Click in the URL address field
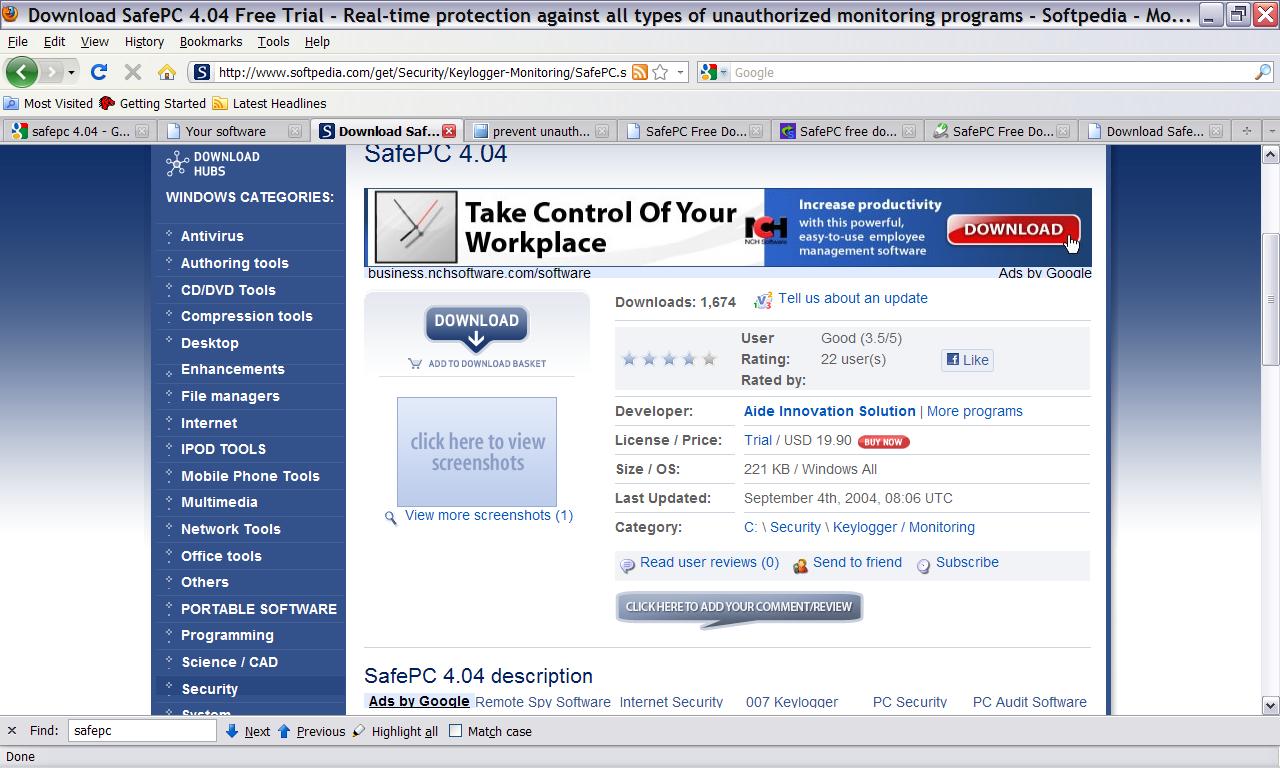 coord(422,72)
